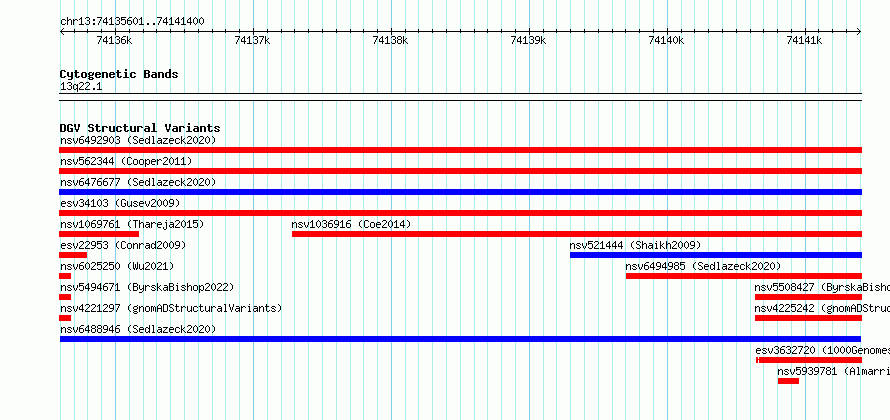This screenshot has width=890, height=420.
Task: Click nsv4221297 (gnomADStructuralVariants) label
Action: 171,308
